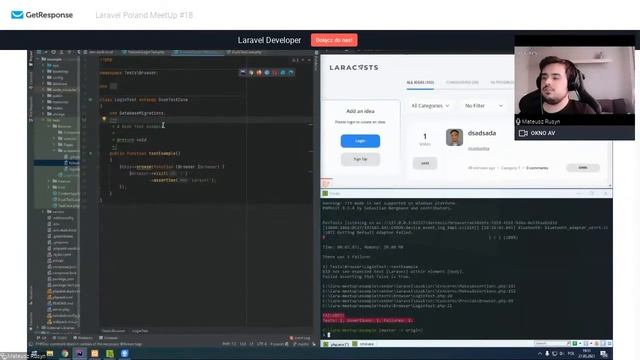Click the gray Sign Up button

[360, 159]
